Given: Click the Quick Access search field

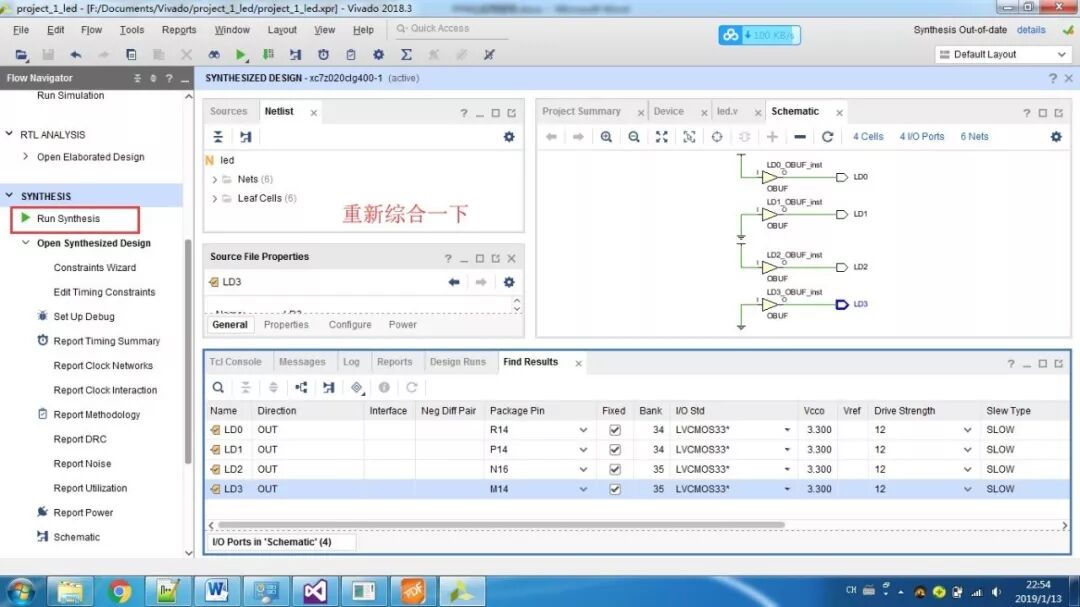Looking at the screenshot, I should tap(451, 28).
